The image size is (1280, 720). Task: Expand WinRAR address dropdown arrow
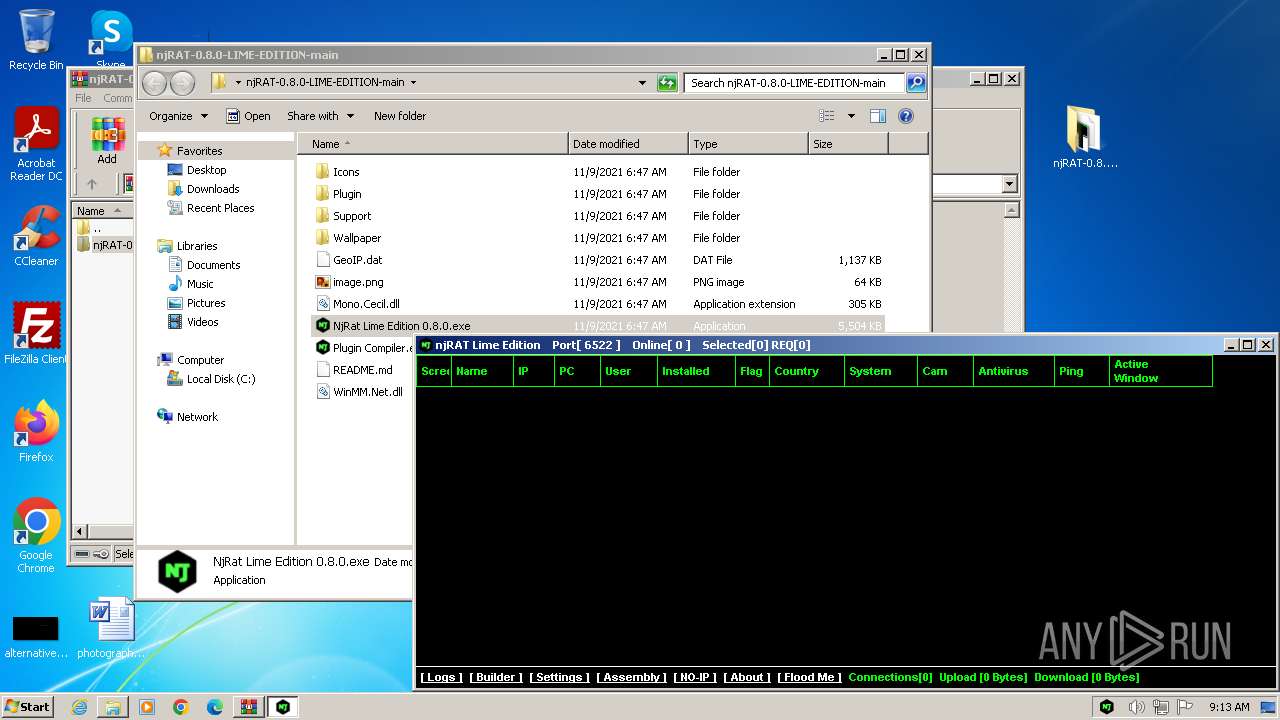(1009, 184)
